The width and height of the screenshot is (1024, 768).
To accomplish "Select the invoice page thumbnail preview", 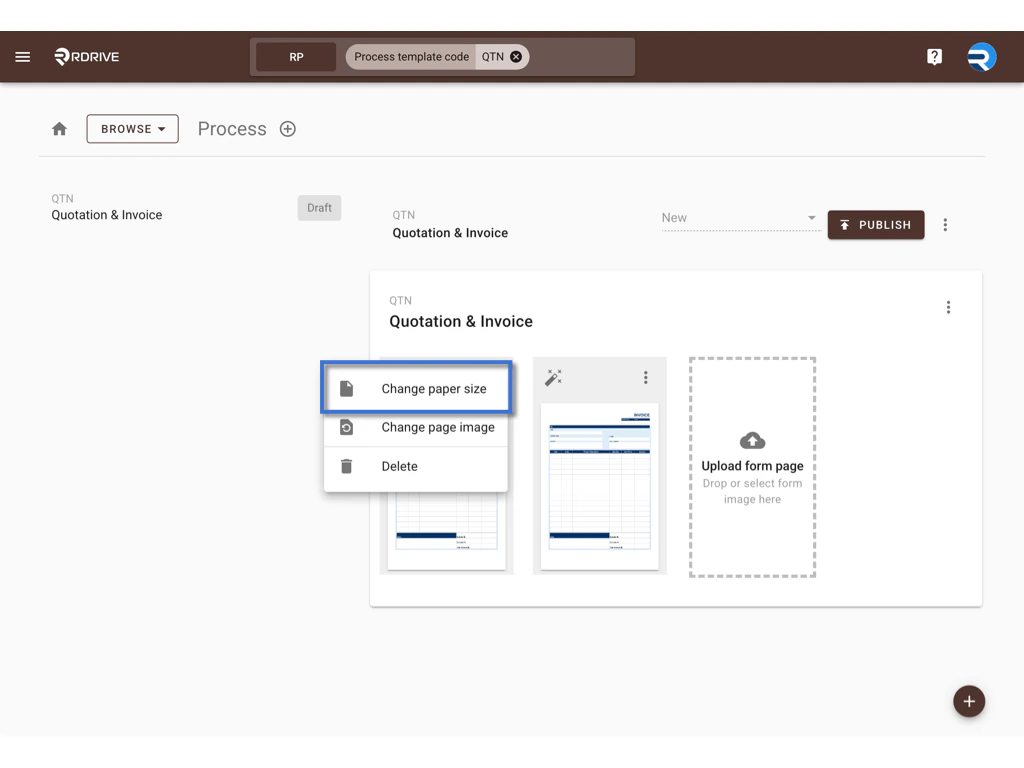I will (x=599, y=487).
